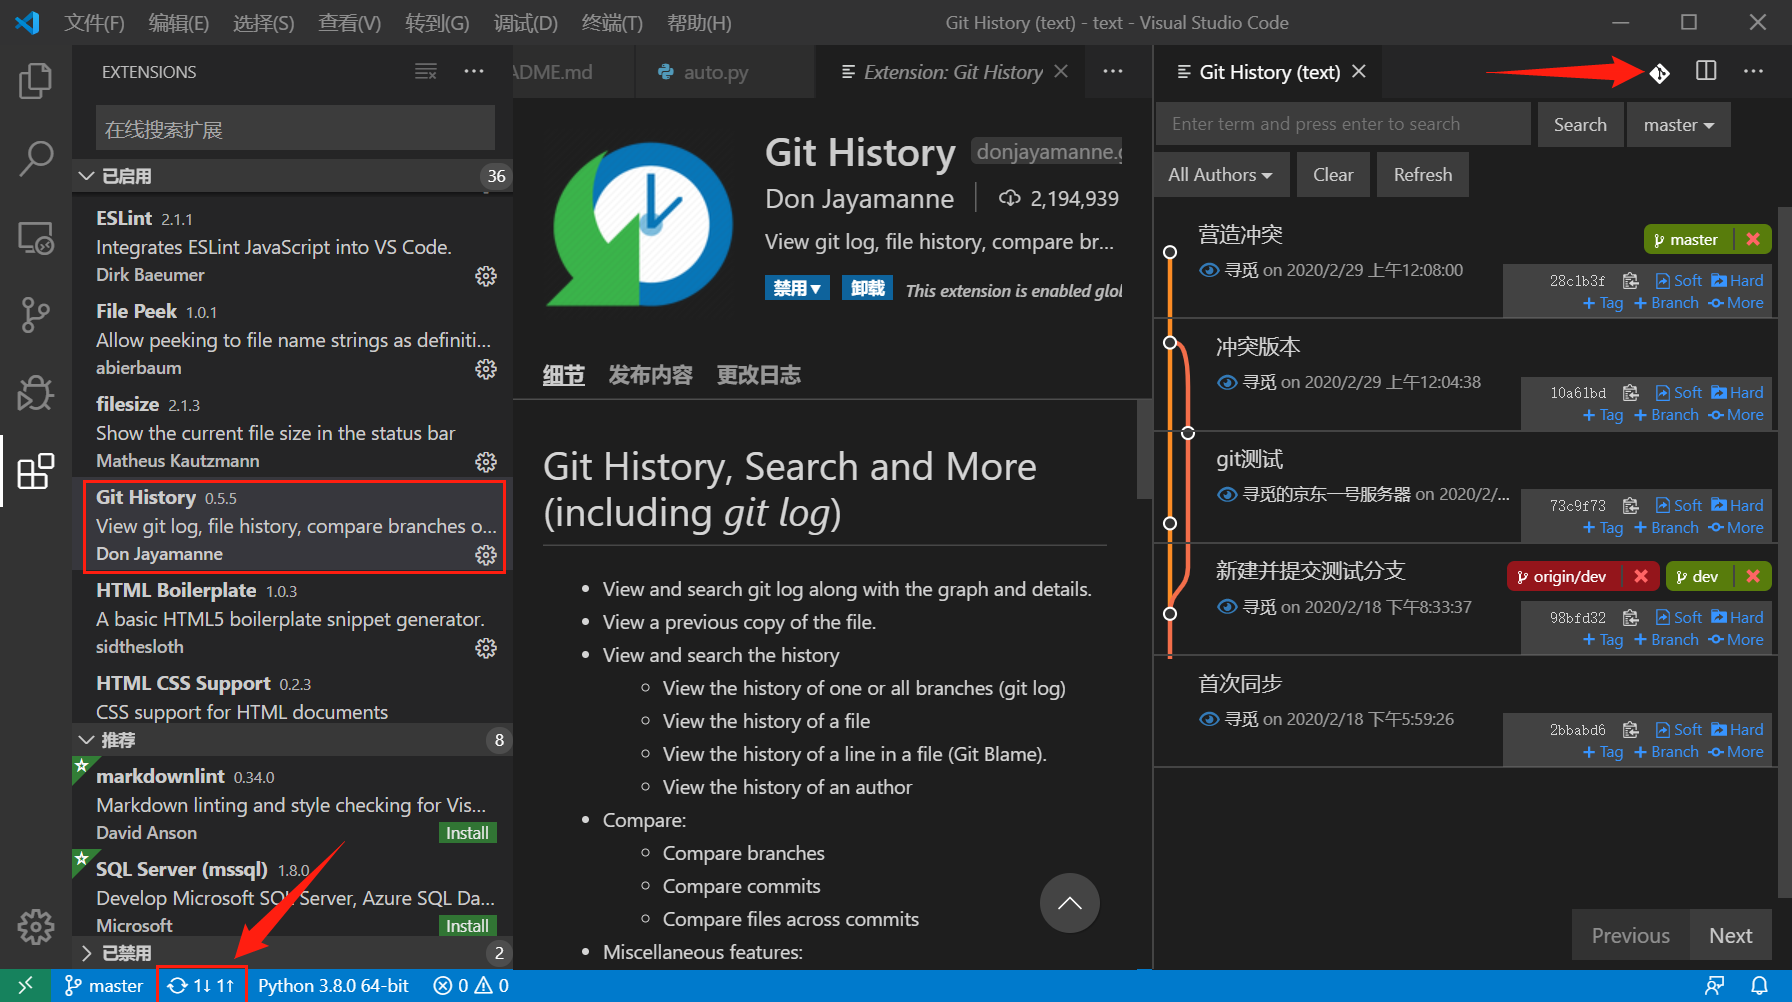
Task: Open HTML Boilerplate extension manage gear
Action: coord(486,648)
